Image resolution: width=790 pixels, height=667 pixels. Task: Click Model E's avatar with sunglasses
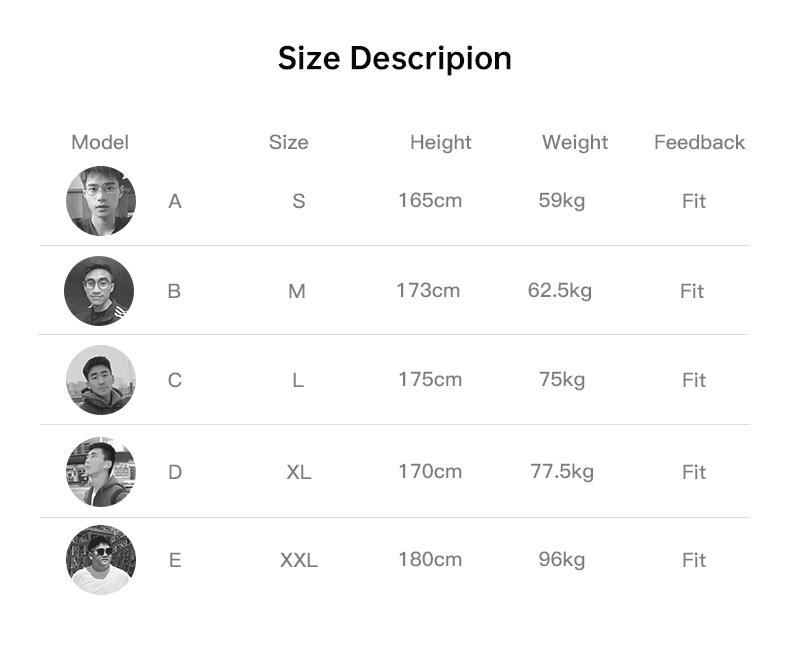click(x=100, y=560)
